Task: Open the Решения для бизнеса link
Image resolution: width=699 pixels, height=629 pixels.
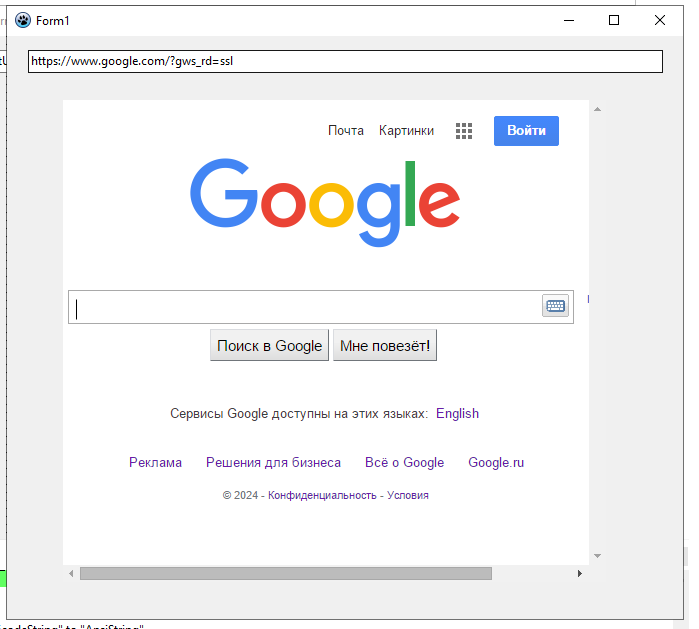Action: coord(273,463)
